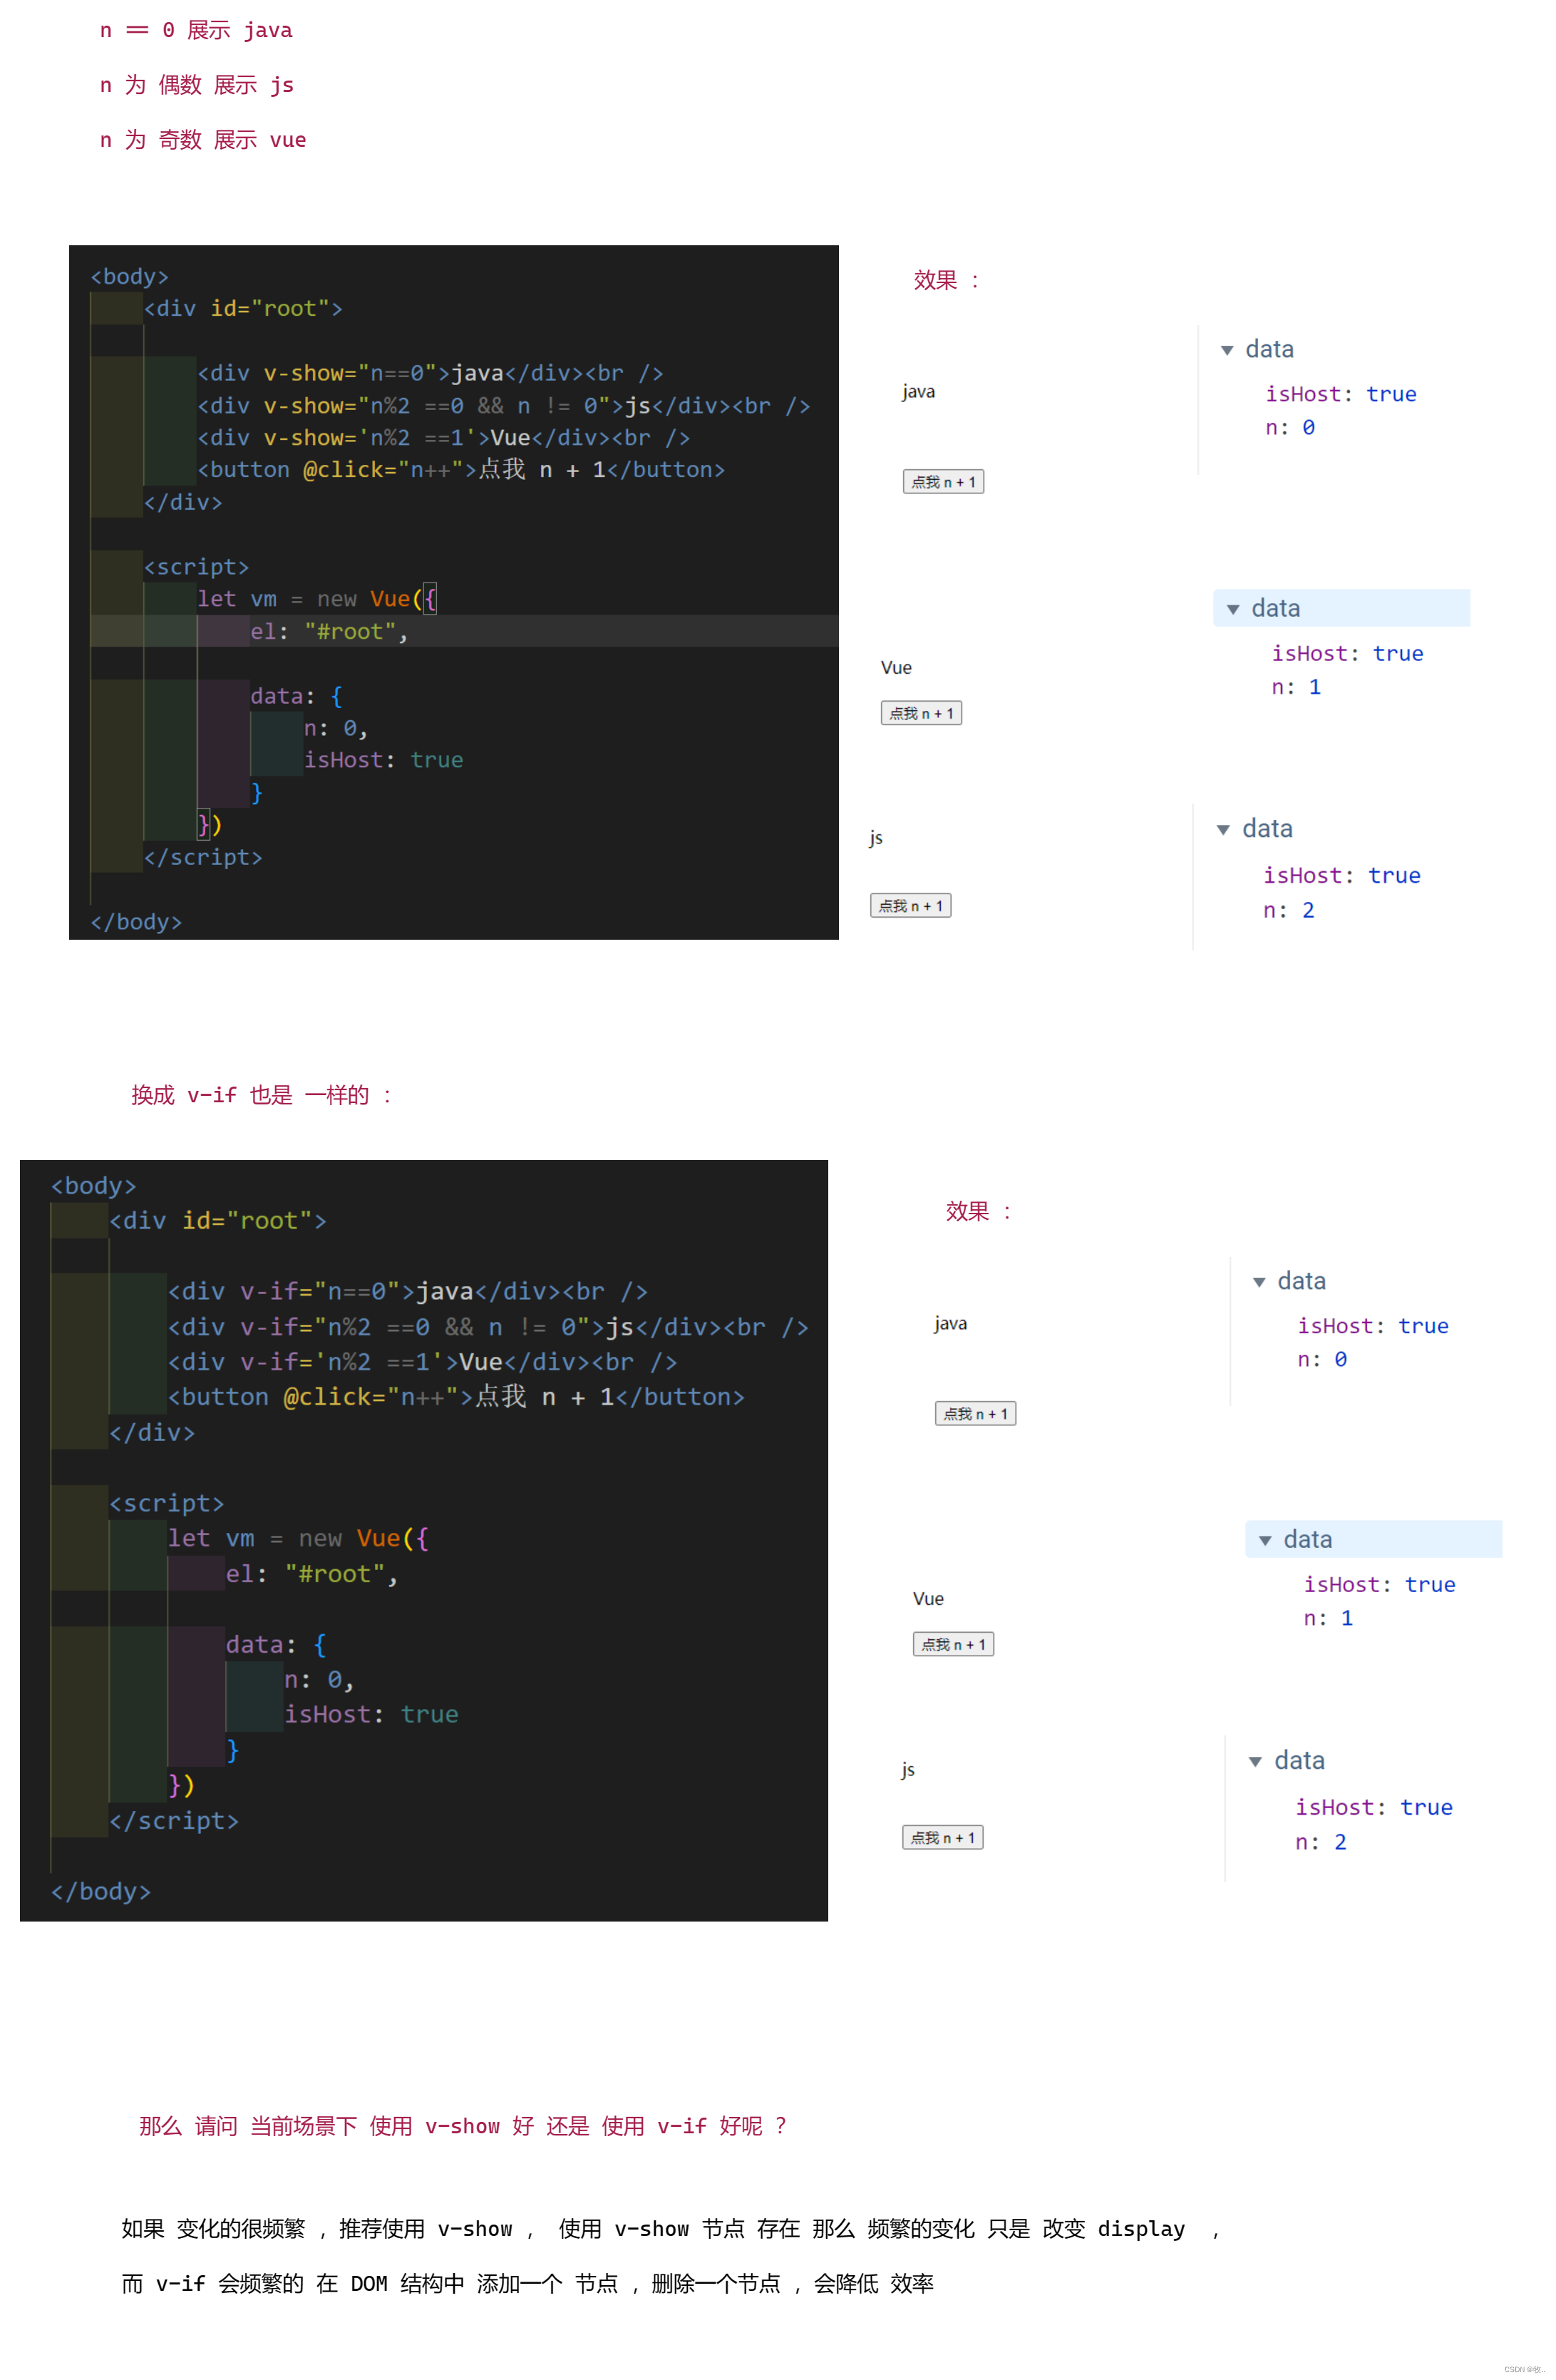This screenshot has height=2380, width=1556.
Task: Click 'isHost: true' above 'n: 2' in the v-if example
Action: tap(1374, 1807)
